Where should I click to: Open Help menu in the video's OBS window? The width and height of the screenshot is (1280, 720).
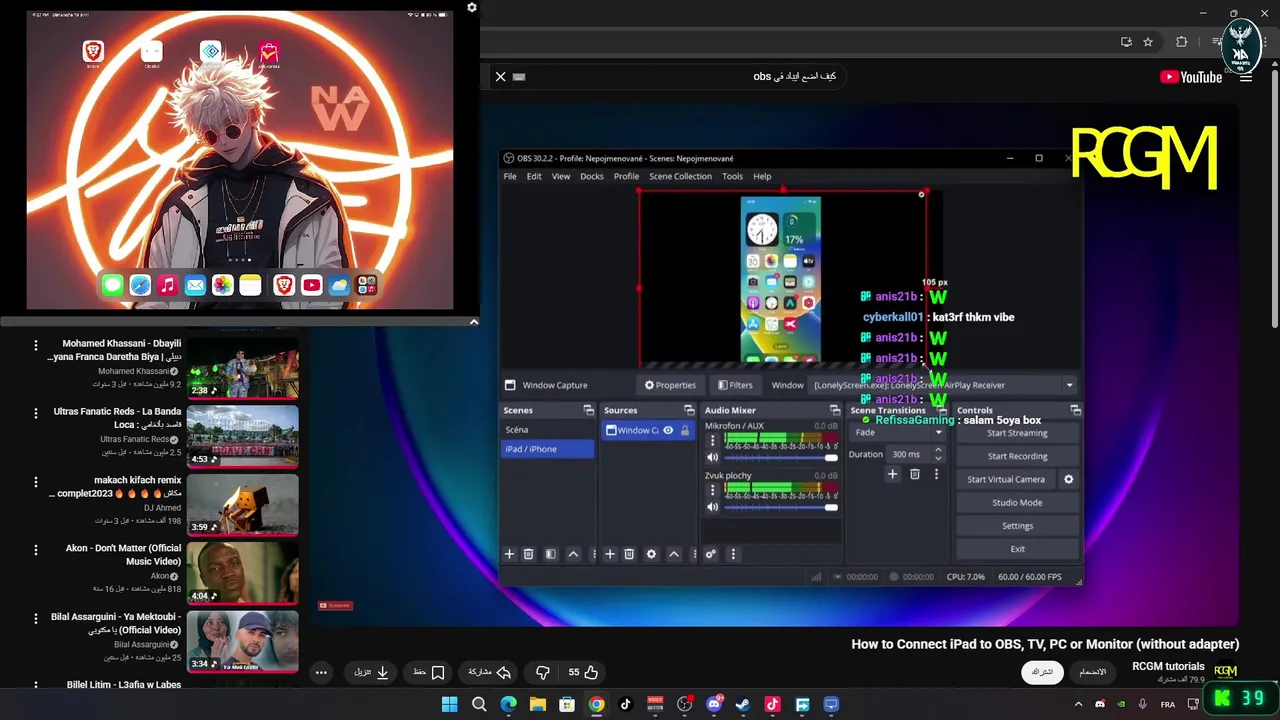pos(762,176)
